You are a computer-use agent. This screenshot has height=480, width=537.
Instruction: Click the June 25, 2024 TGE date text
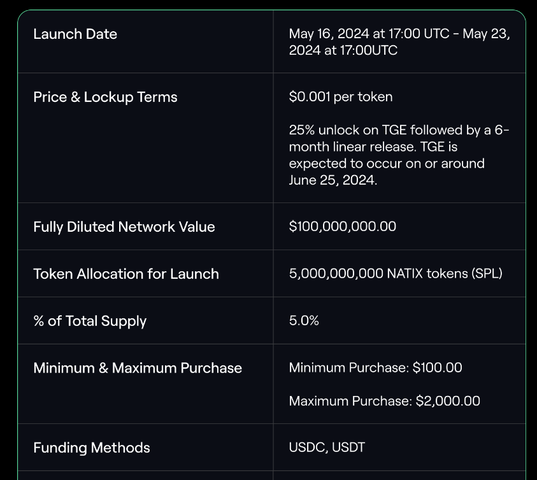coord(333,180)
